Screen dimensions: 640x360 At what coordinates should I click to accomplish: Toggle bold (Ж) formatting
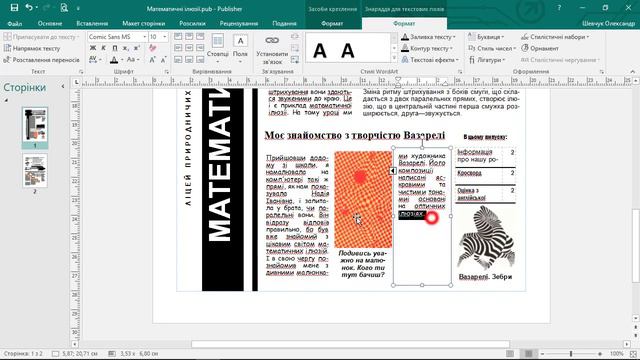coord(93,48)
